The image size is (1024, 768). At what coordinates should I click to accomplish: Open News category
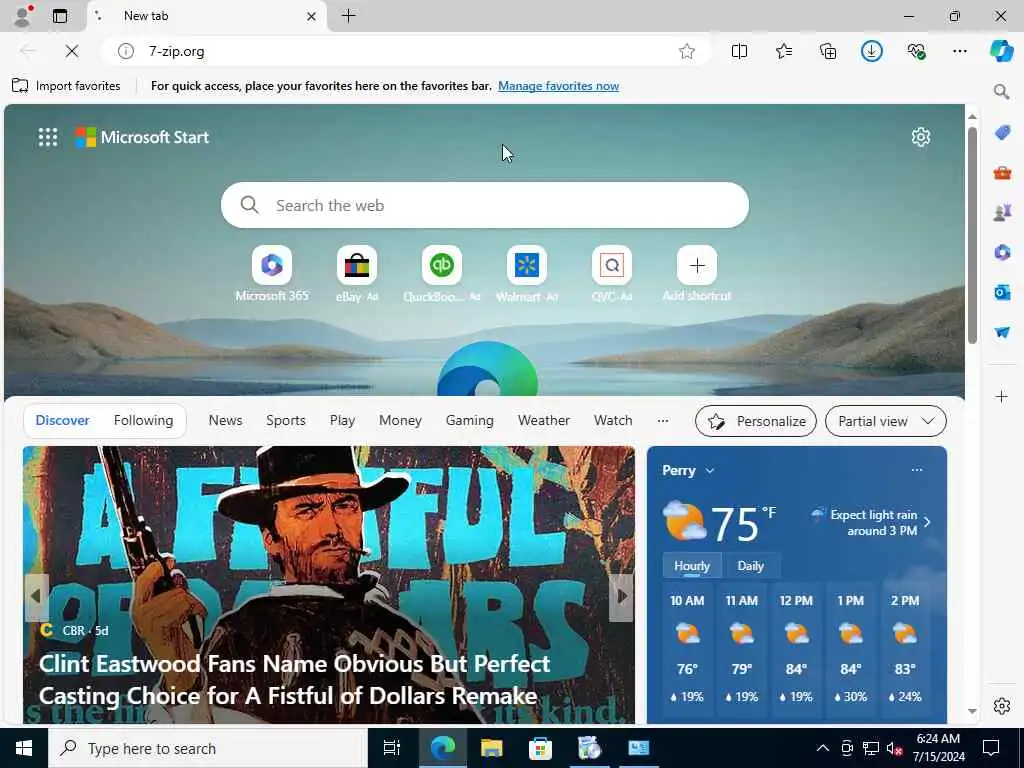[x=225, y=421]
